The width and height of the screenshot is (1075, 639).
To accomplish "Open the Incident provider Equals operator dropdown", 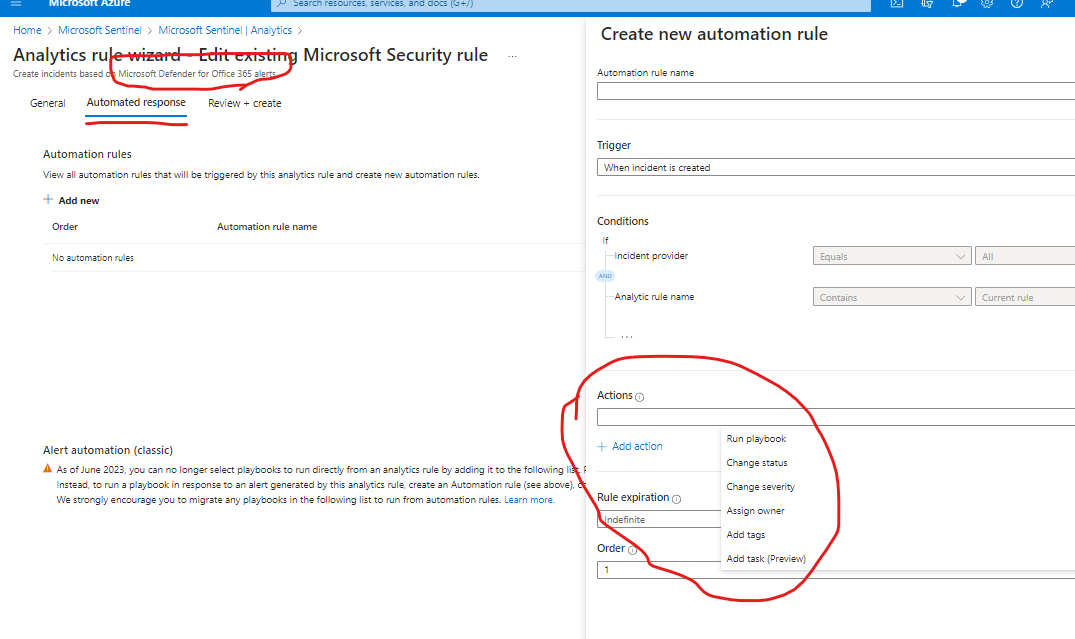I will click(x=892, y=256).
